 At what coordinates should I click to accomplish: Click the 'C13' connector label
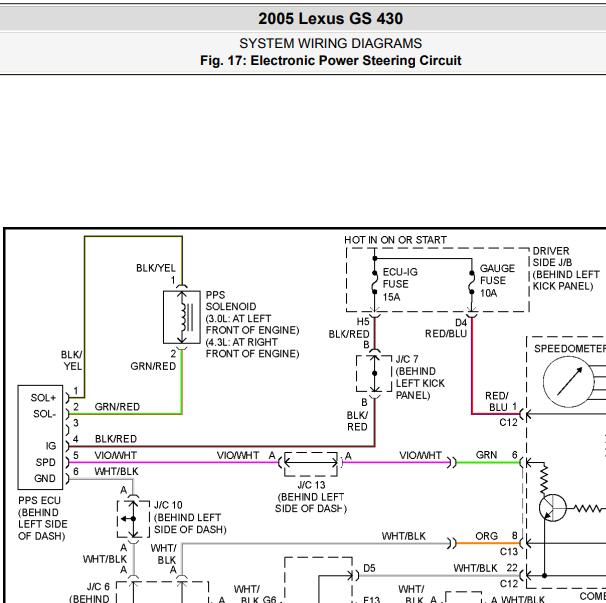click(509, 552)
